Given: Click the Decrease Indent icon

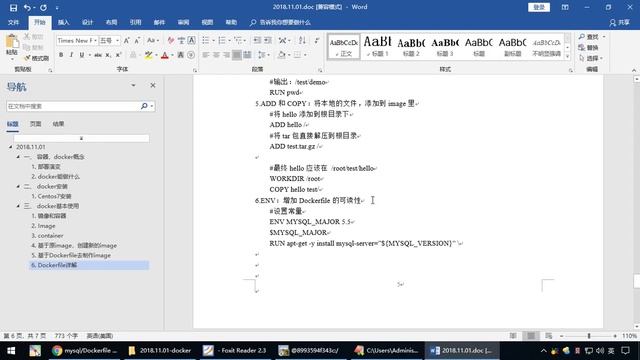Looking at the screenshot, I should coord(257,40).
